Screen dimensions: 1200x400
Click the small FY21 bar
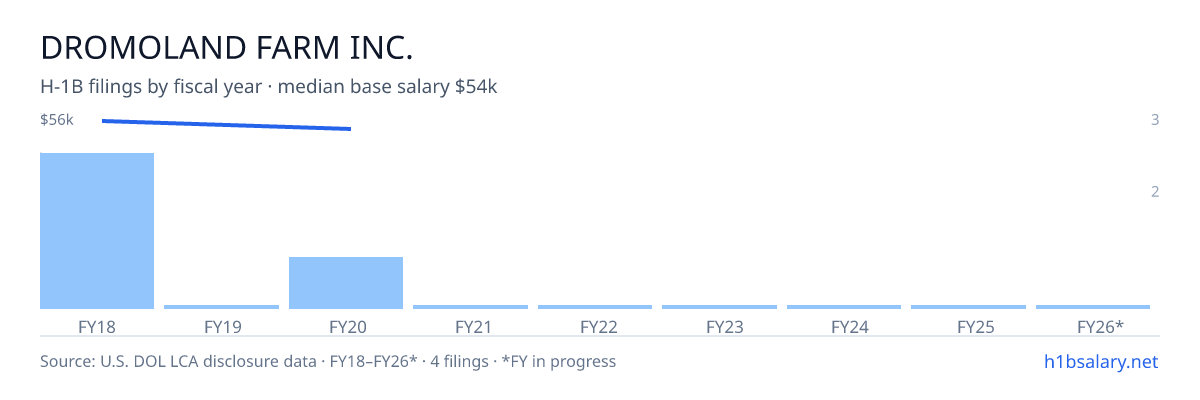click(470, 307)
